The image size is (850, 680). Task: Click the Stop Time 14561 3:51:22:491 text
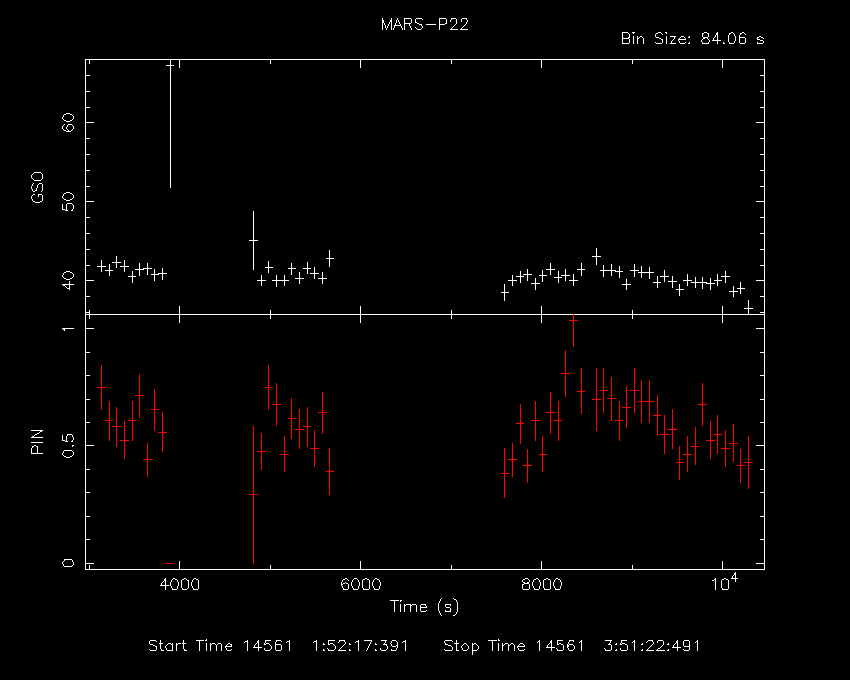point(572,646)
